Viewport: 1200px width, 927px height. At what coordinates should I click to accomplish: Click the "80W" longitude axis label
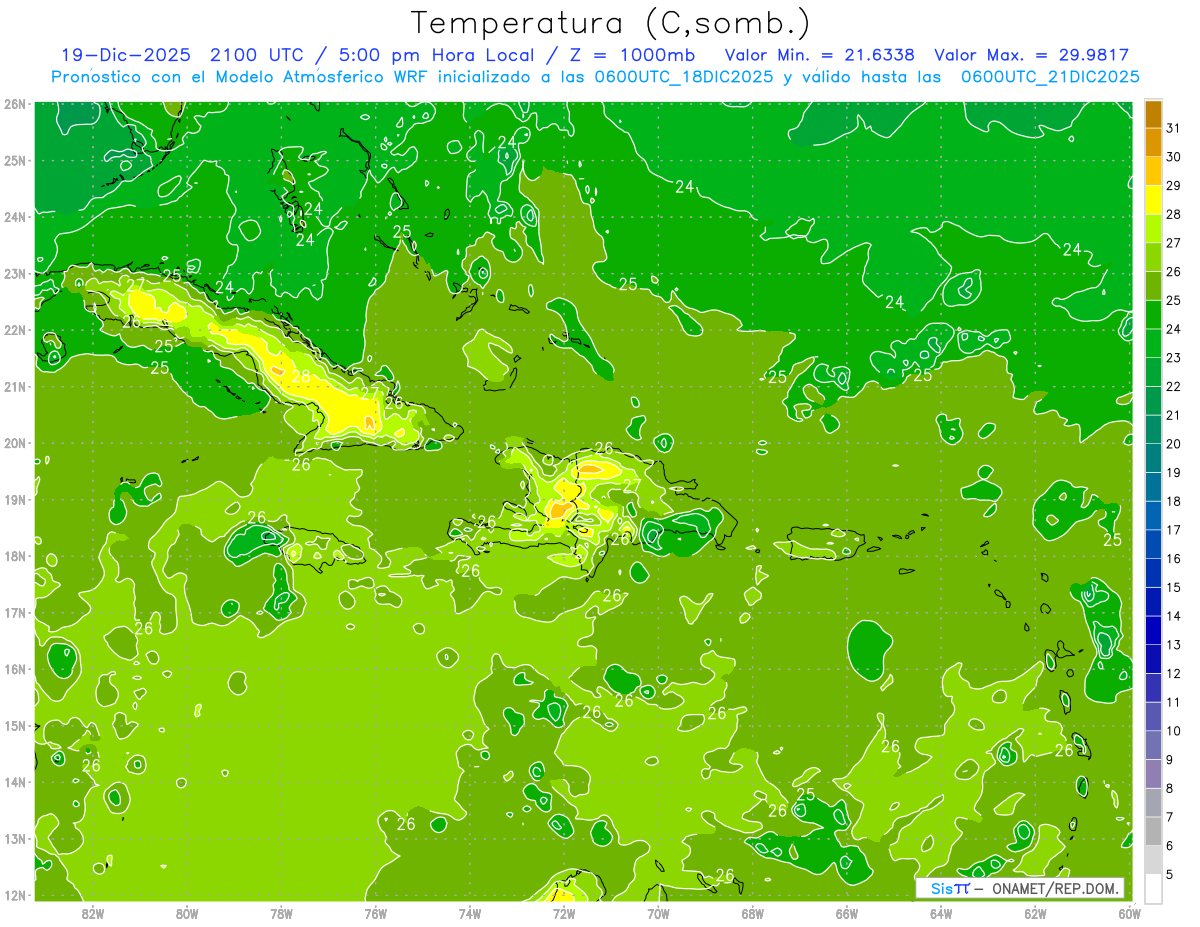pyautogui.click(x=187, y=912)
